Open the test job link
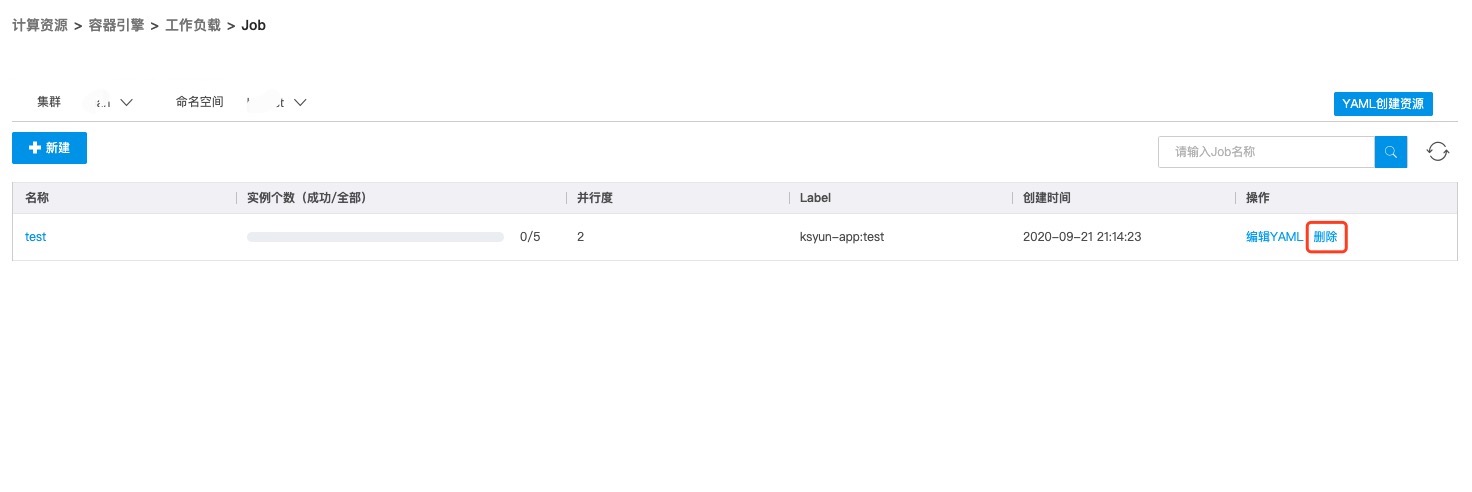Viewport: 1472px width, 492px height. pos(36,237)
